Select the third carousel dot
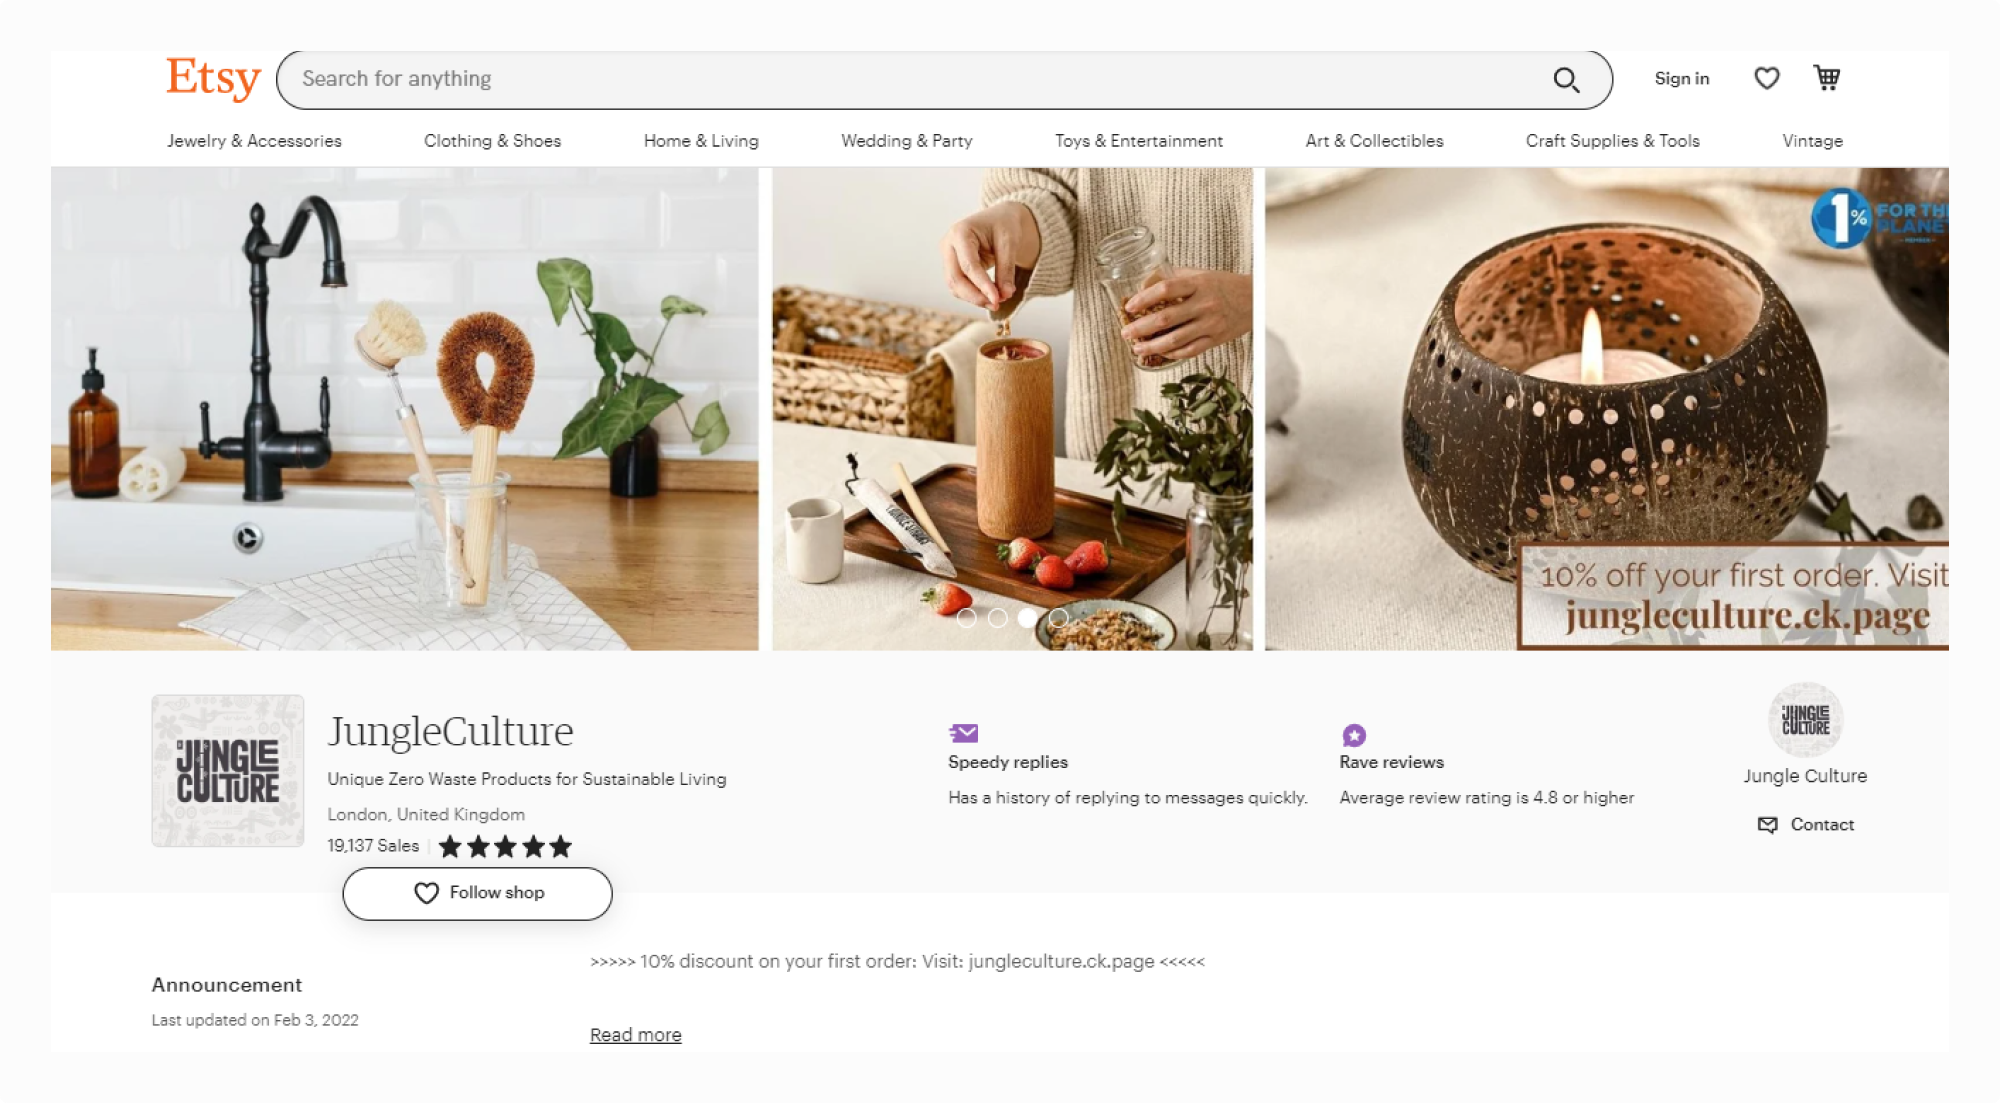Image resolution: width=2000 pixels, height=1103 pixels. tap(1027, 618)
